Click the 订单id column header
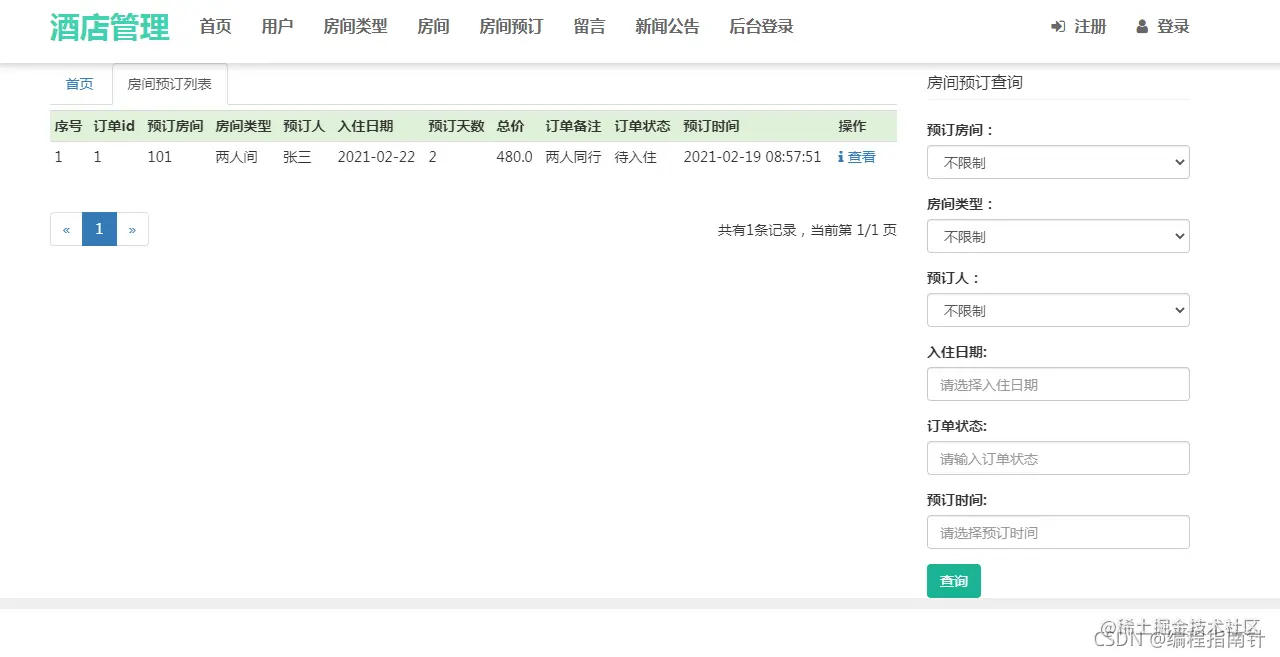Image resolution: width=1280 pixels, height=657 pixels. [114, 126]
